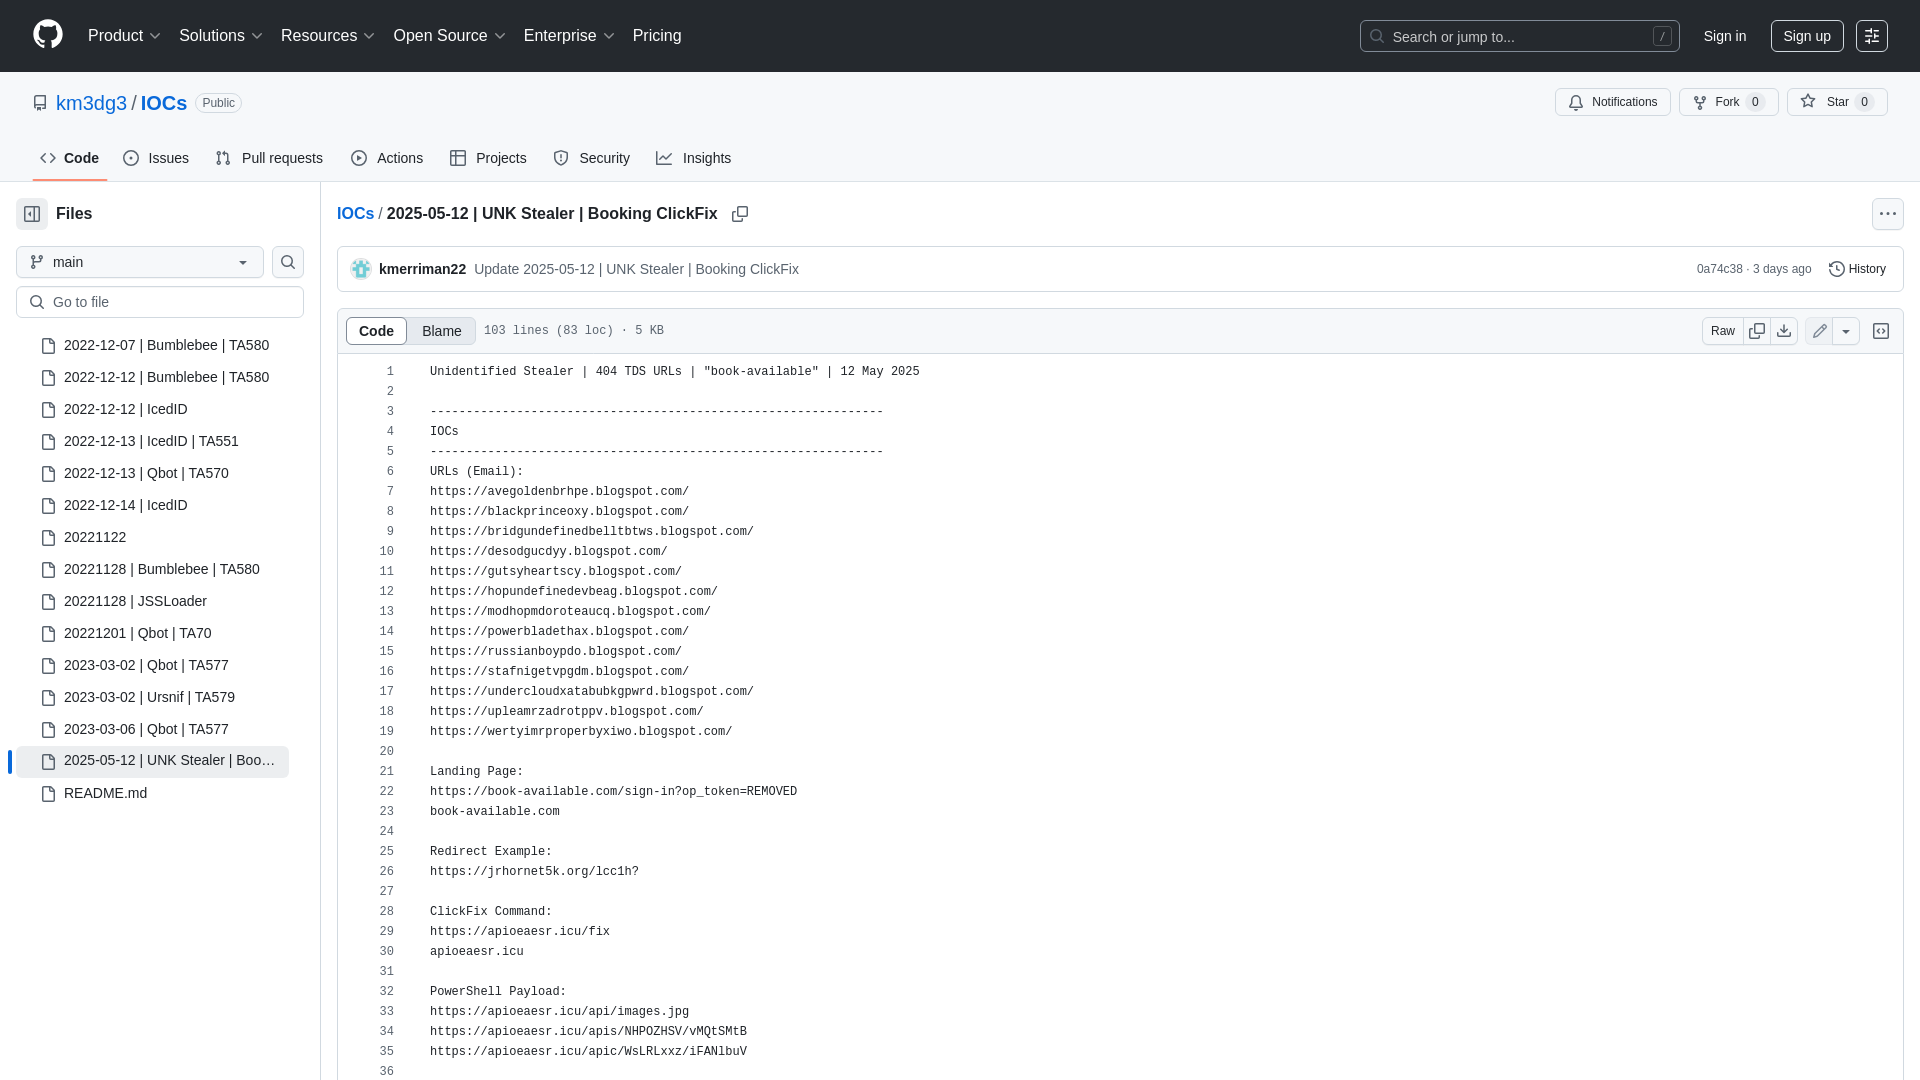
Task: Copy raw file contents icon
Action: click(x=1757, y=331)
